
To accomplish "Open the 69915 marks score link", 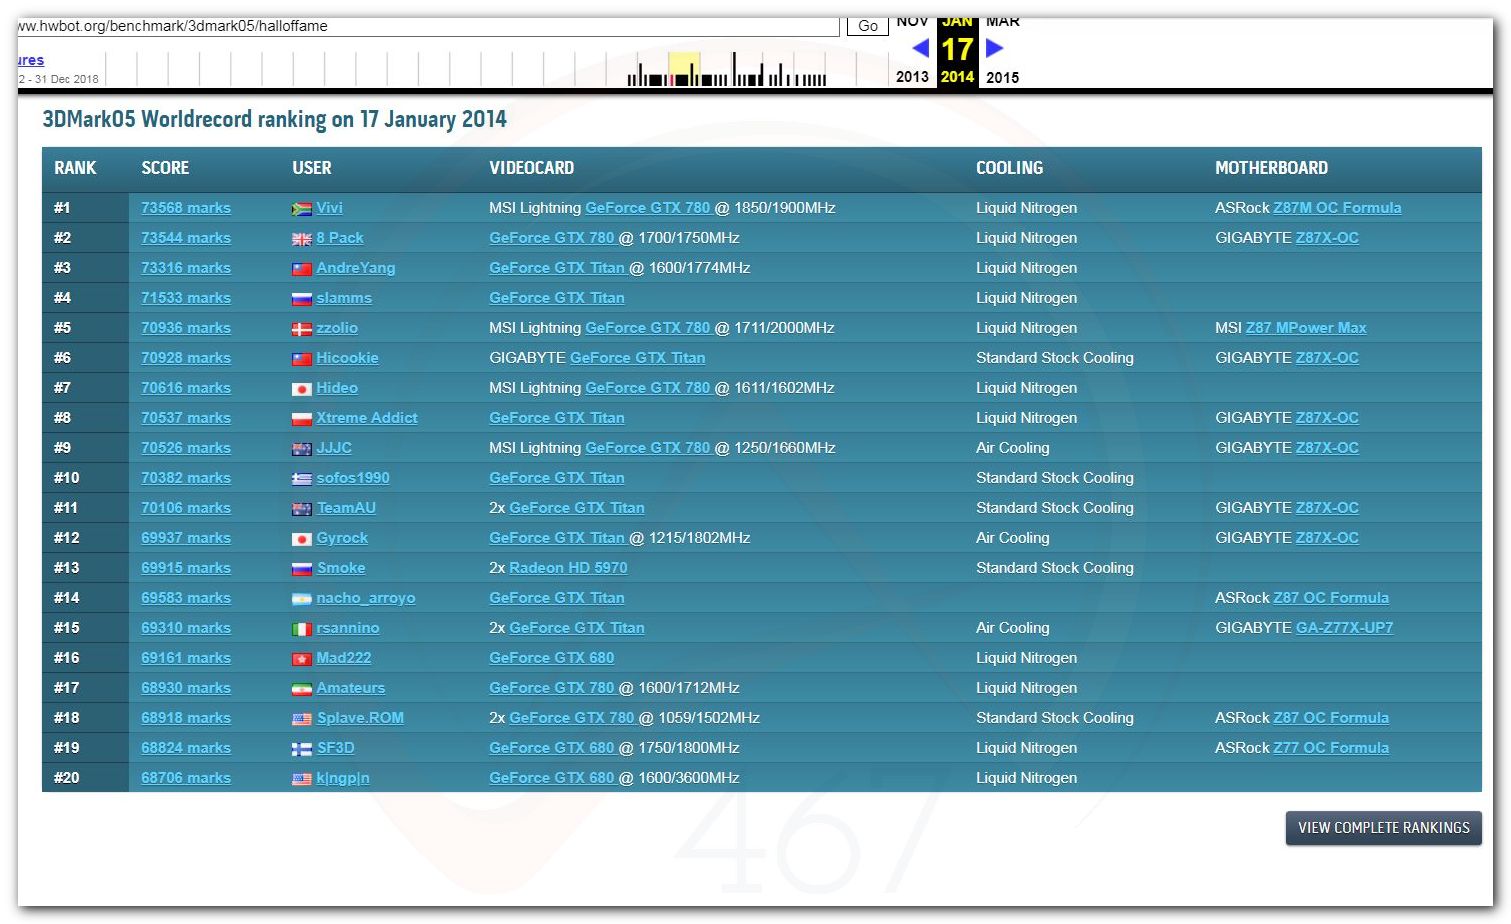I will coord(186,568).
